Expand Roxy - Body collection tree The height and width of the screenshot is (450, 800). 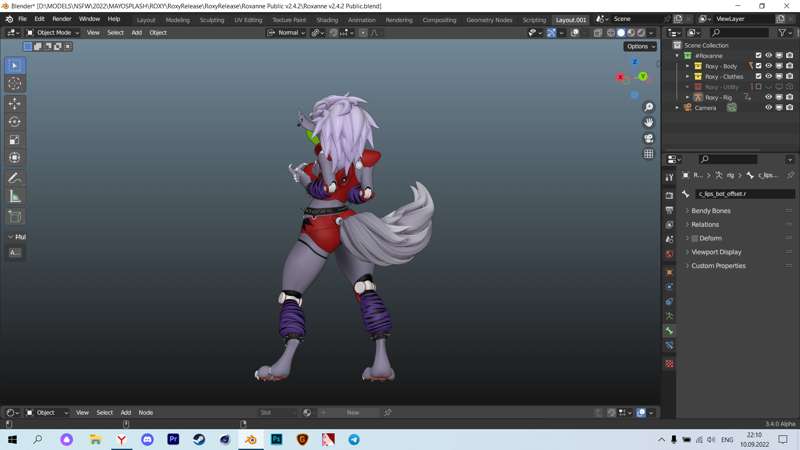687,66
